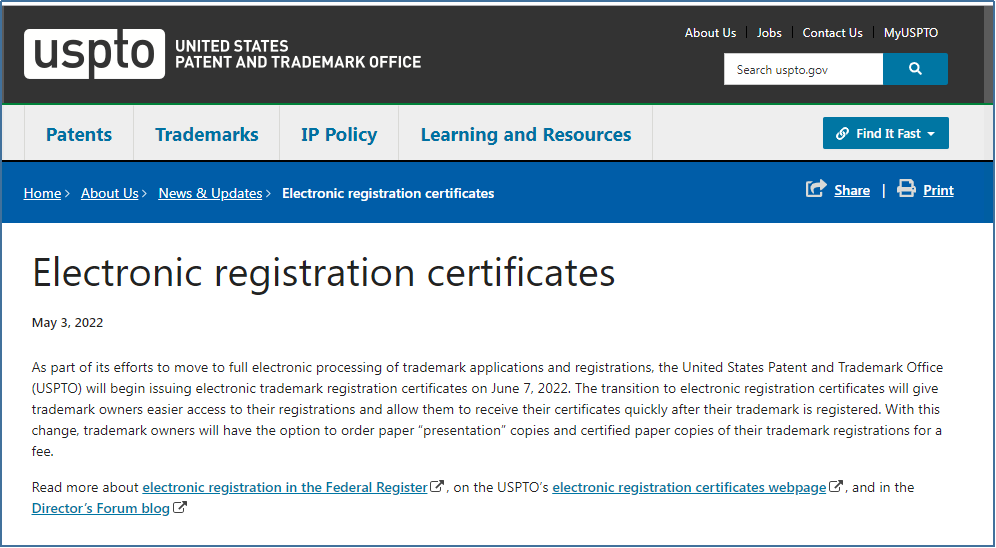Click in the Search uspto.gov field
This screenshot has width=996, height=548.
pyautogui.click(x=803, y=70)
